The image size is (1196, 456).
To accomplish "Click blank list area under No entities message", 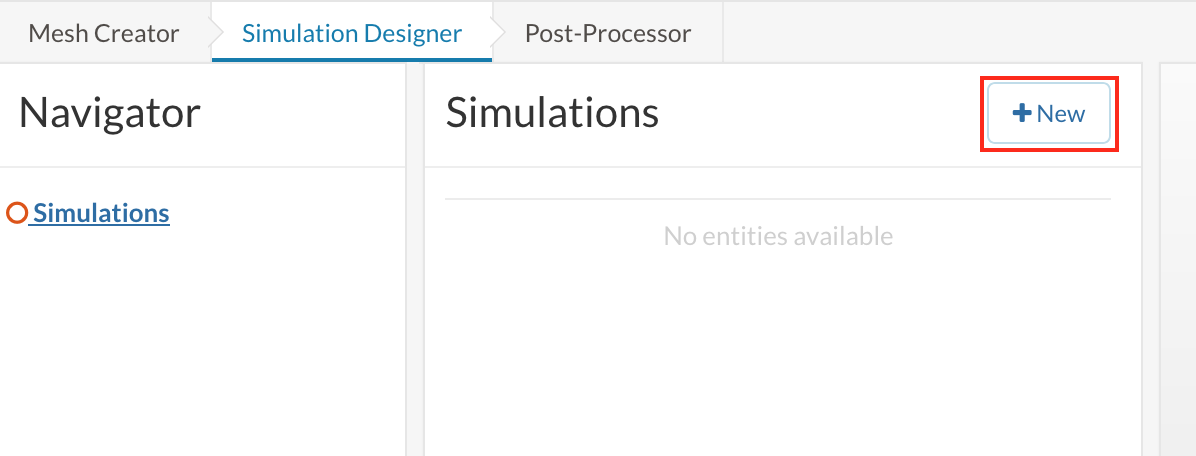I will [x=778, y=350].
